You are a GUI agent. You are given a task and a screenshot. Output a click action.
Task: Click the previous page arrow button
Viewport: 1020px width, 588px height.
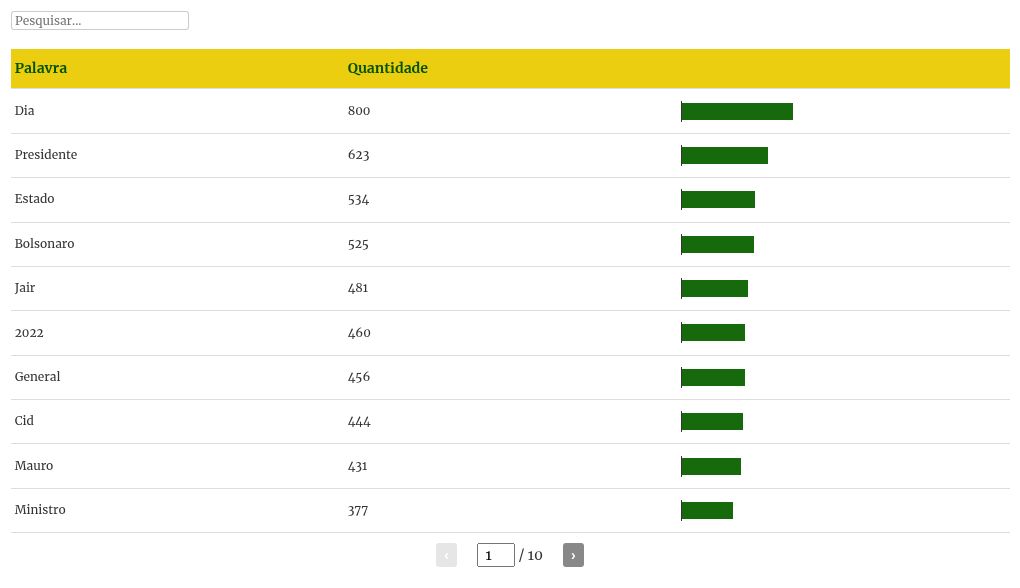pos(446,555)
